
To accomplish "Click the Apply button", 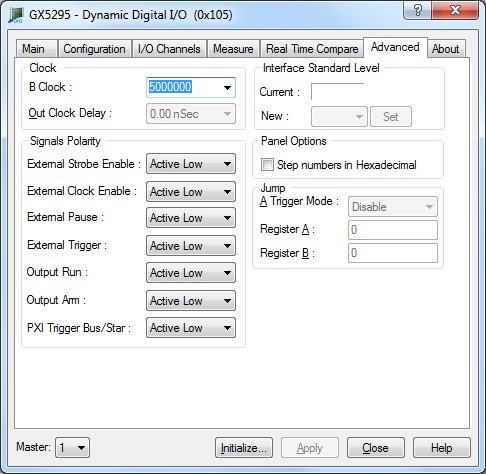I will (310, 448).
